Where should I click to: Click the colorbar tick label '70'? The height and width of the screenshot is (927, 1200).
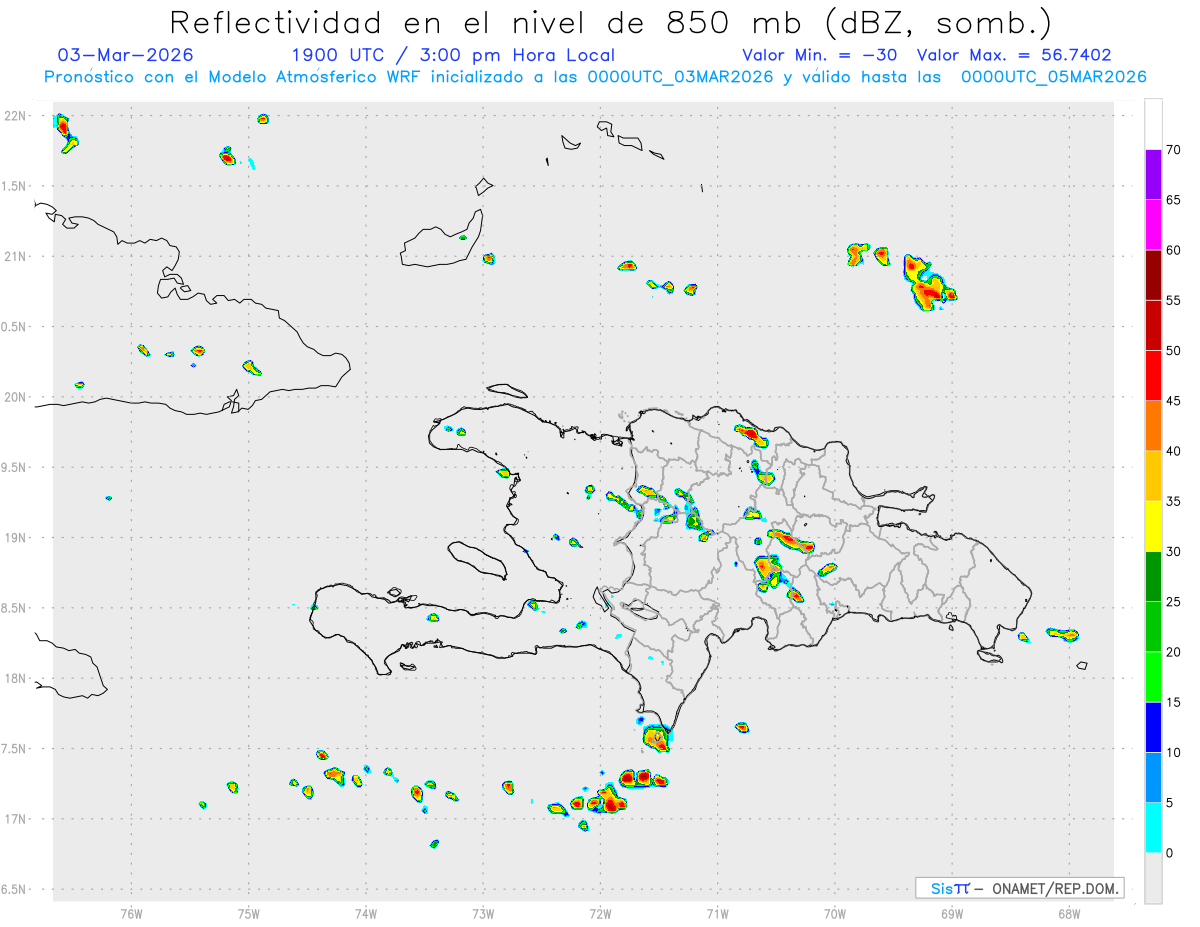pyautogui.click(x=1175, y=150)
